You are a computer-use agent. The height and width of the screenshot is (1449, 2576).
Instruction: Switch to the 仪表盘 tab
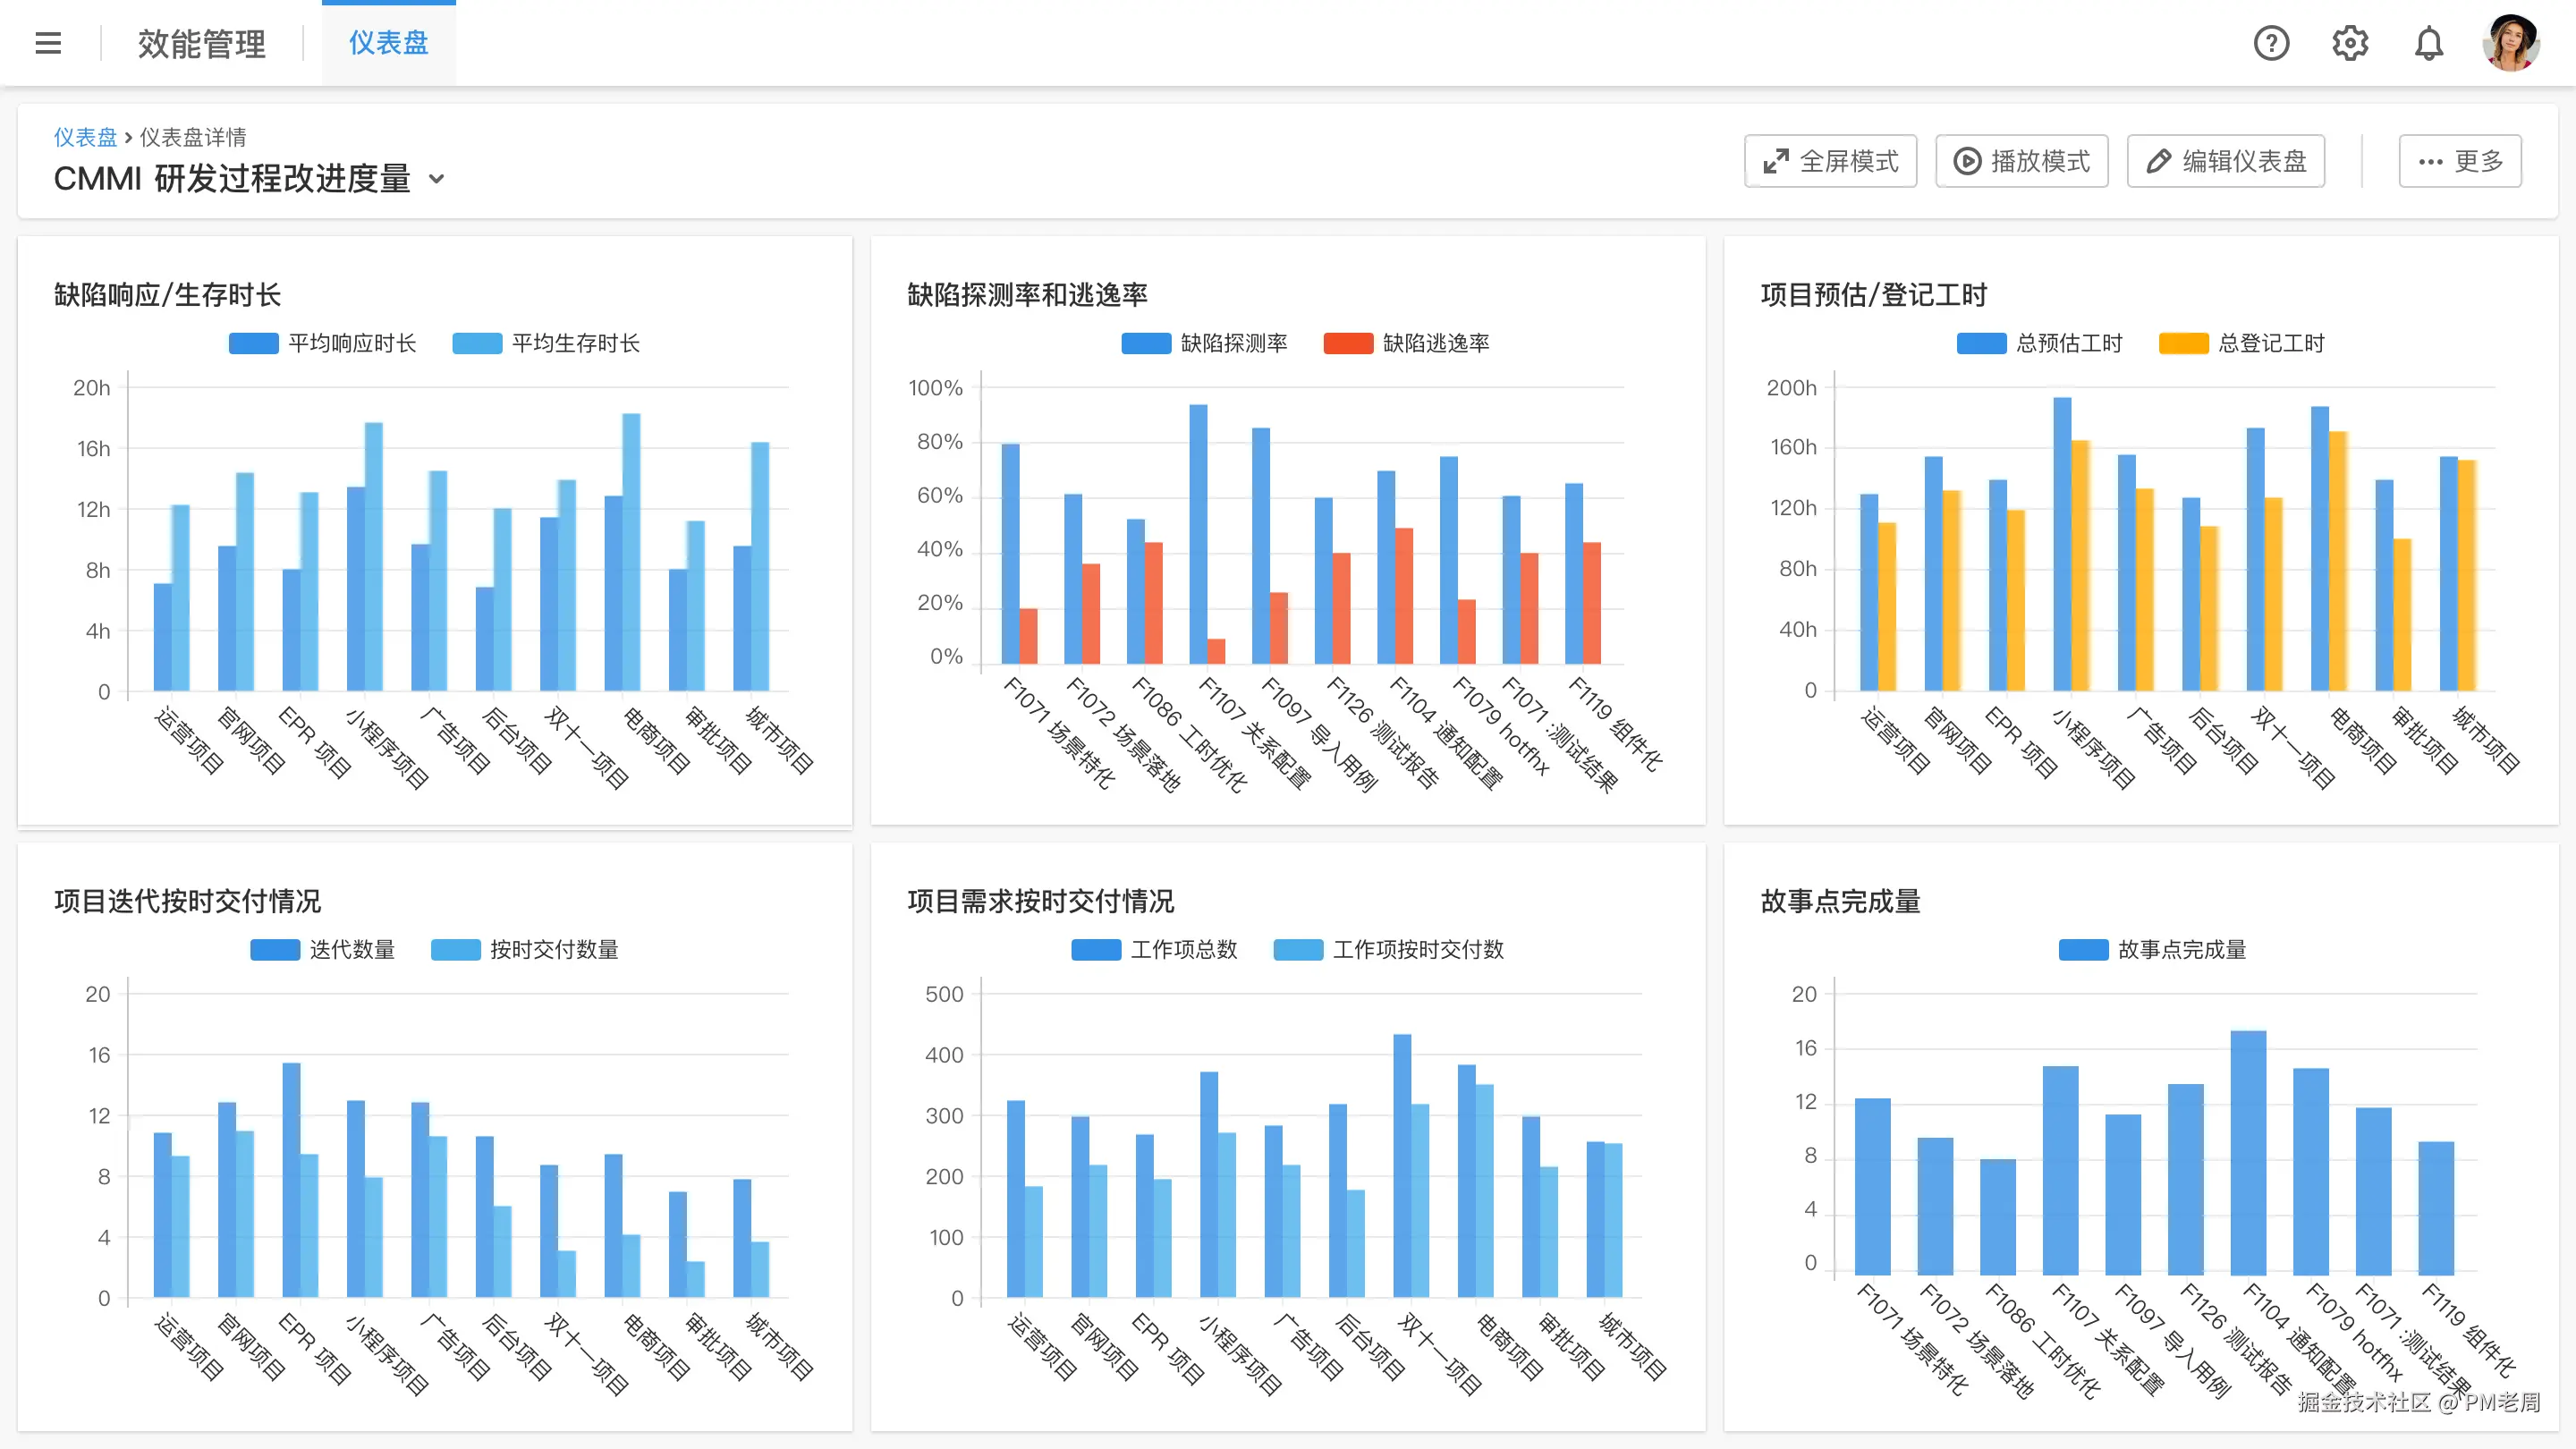click(388, 43)
